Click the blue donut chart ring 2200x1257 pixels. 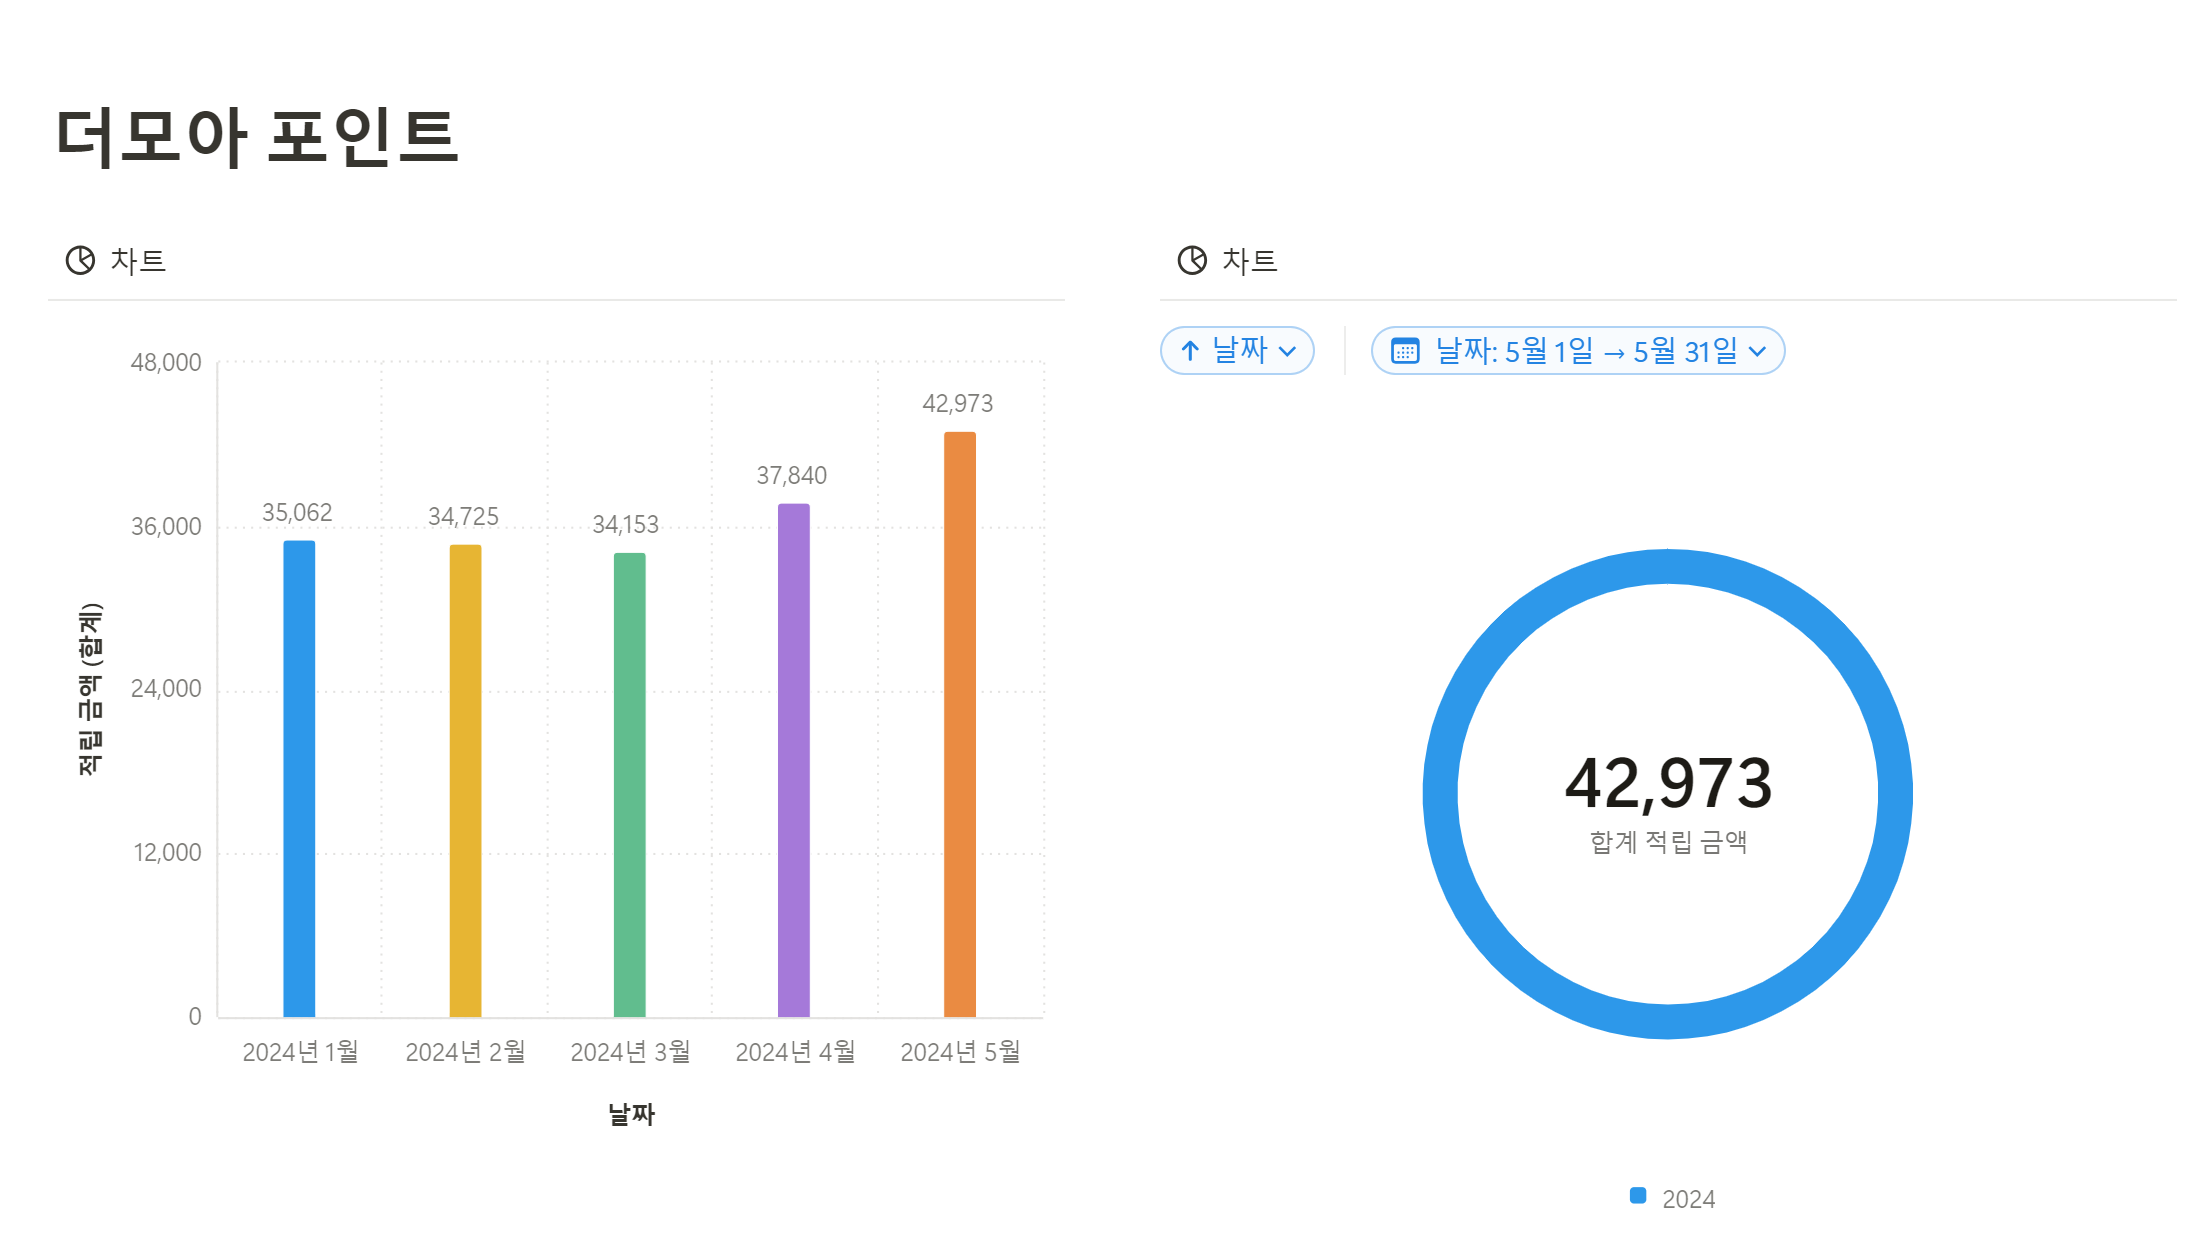coord(1440,793)
